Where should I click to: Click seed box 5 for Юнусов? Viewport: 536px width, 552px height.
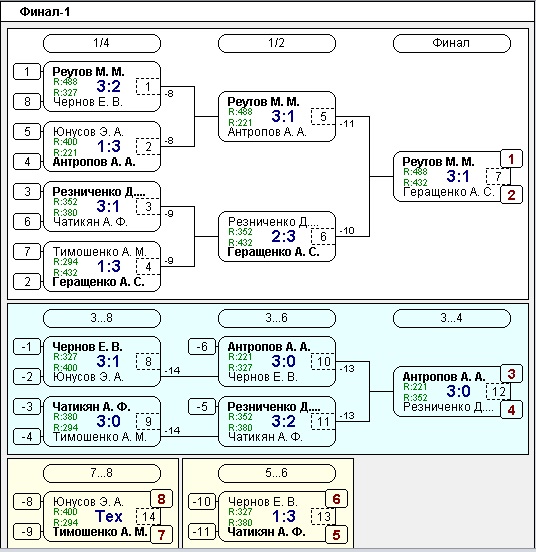(27, 132)
